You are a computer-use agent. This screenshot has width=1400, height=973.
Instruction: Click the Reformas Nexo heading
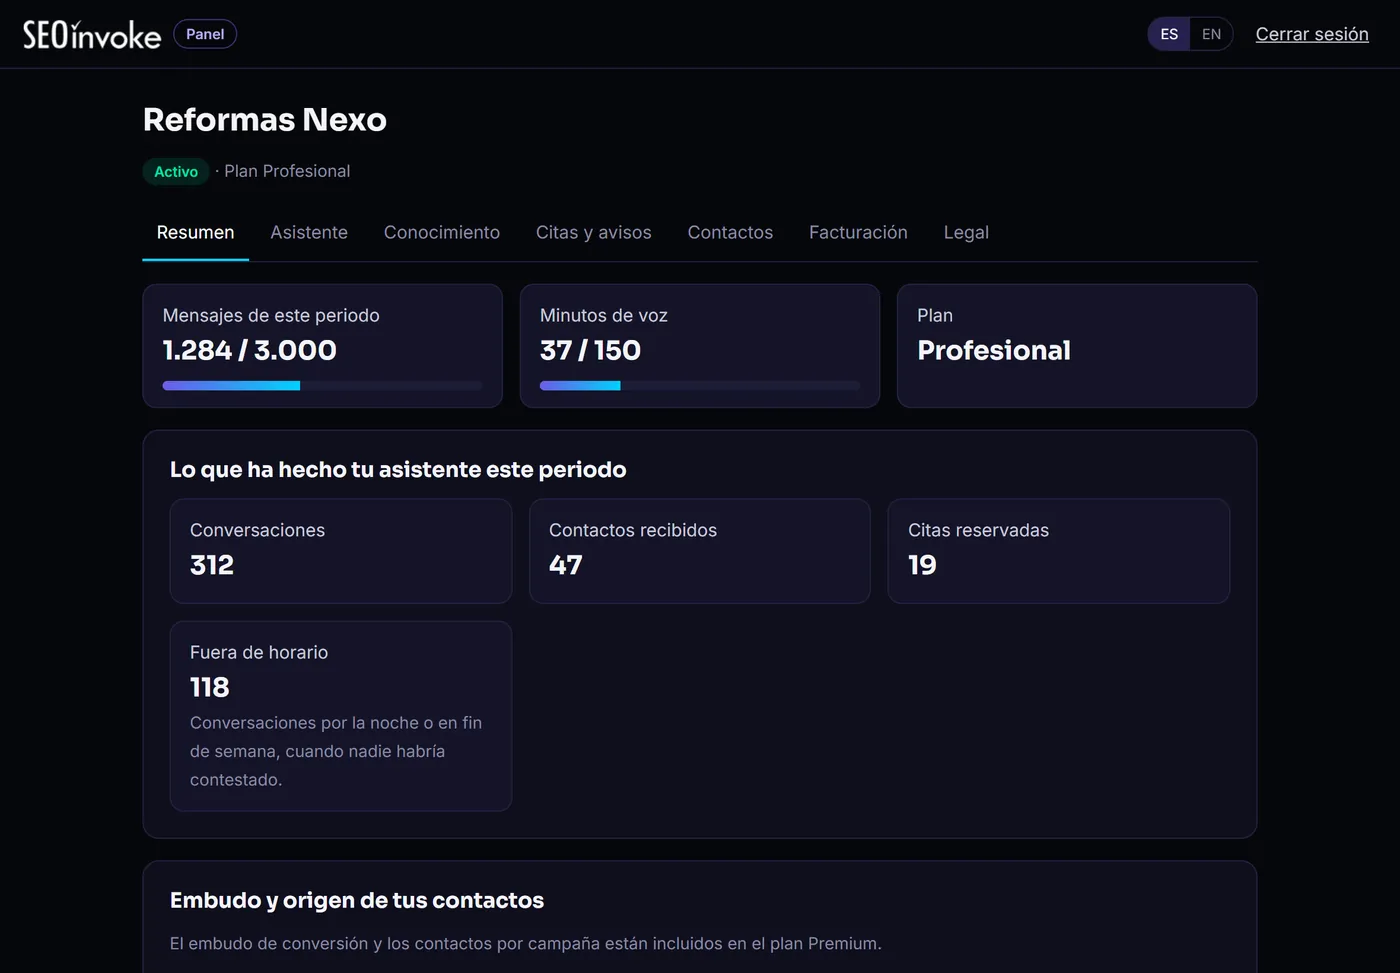click(265, 119)
